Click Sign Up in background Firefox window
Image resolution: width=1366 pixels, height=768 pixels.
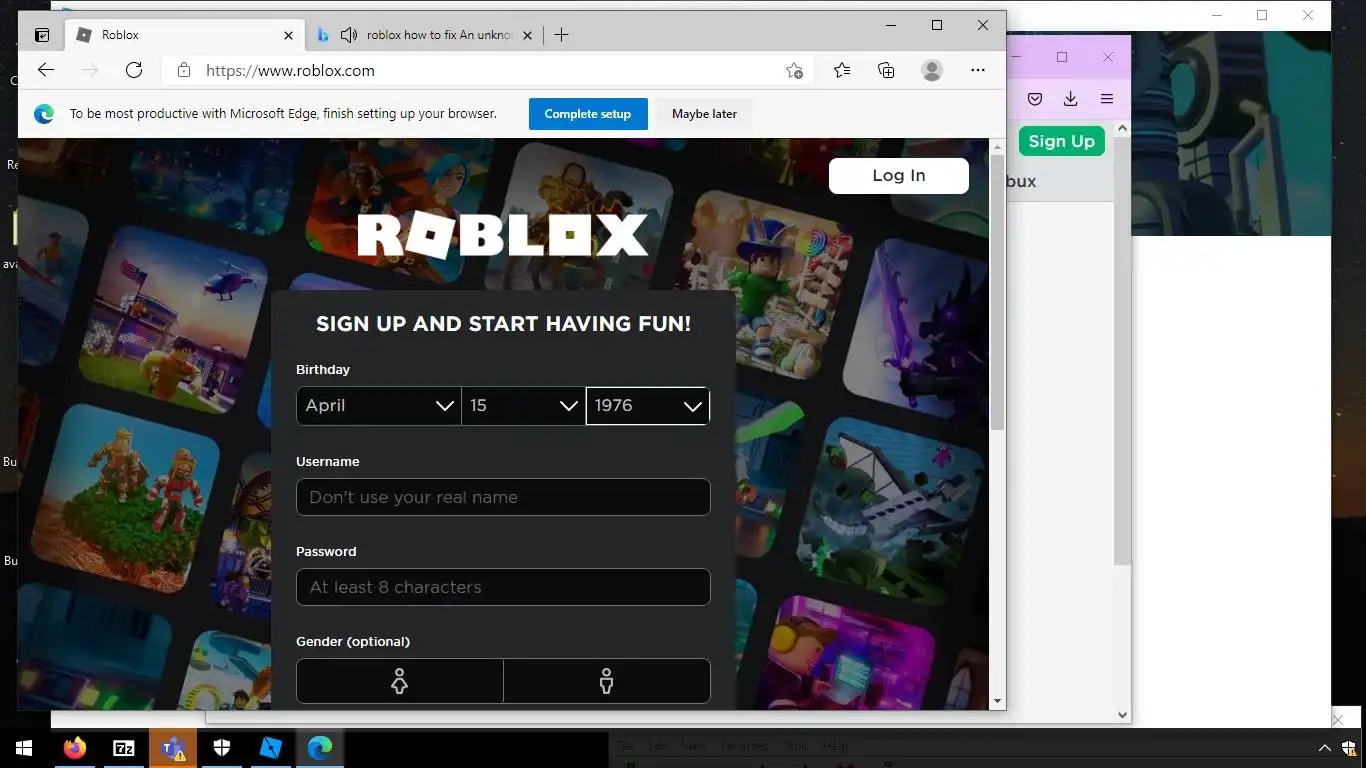1061,141
